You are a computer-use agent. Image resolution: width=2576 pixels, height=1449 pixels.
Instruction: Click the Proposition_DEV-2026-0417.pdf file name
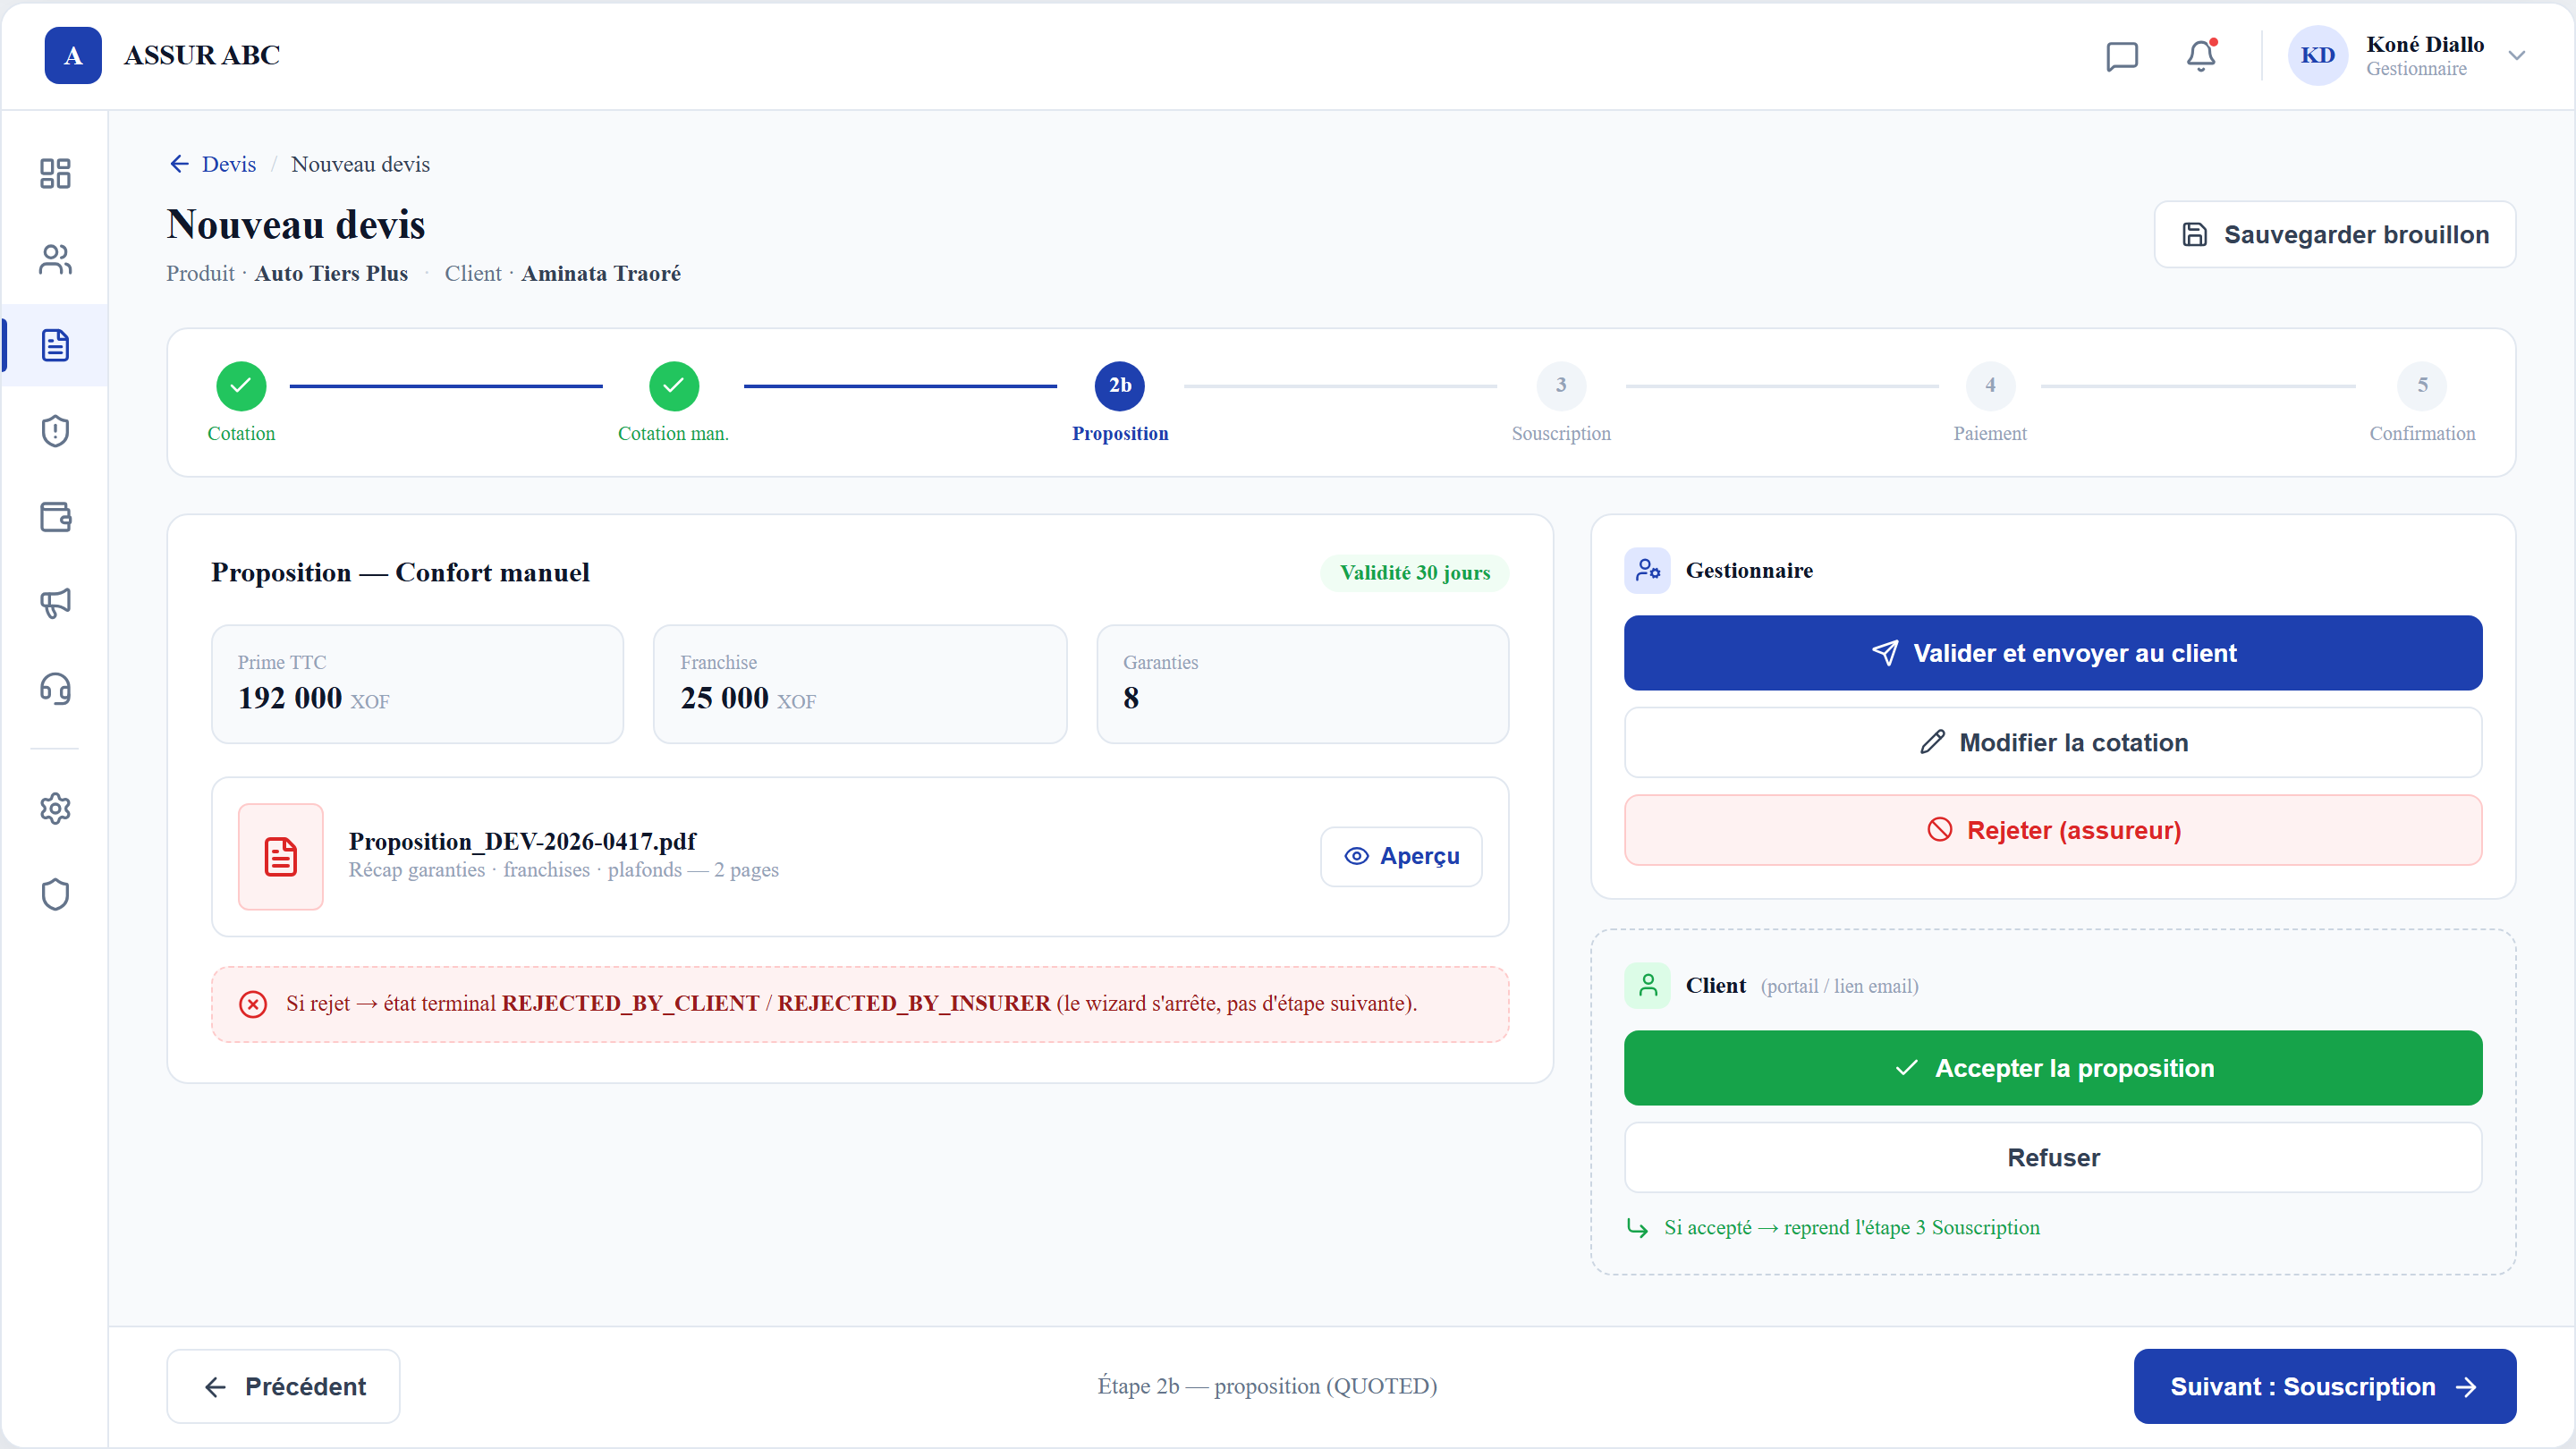(x=522, y=841)
